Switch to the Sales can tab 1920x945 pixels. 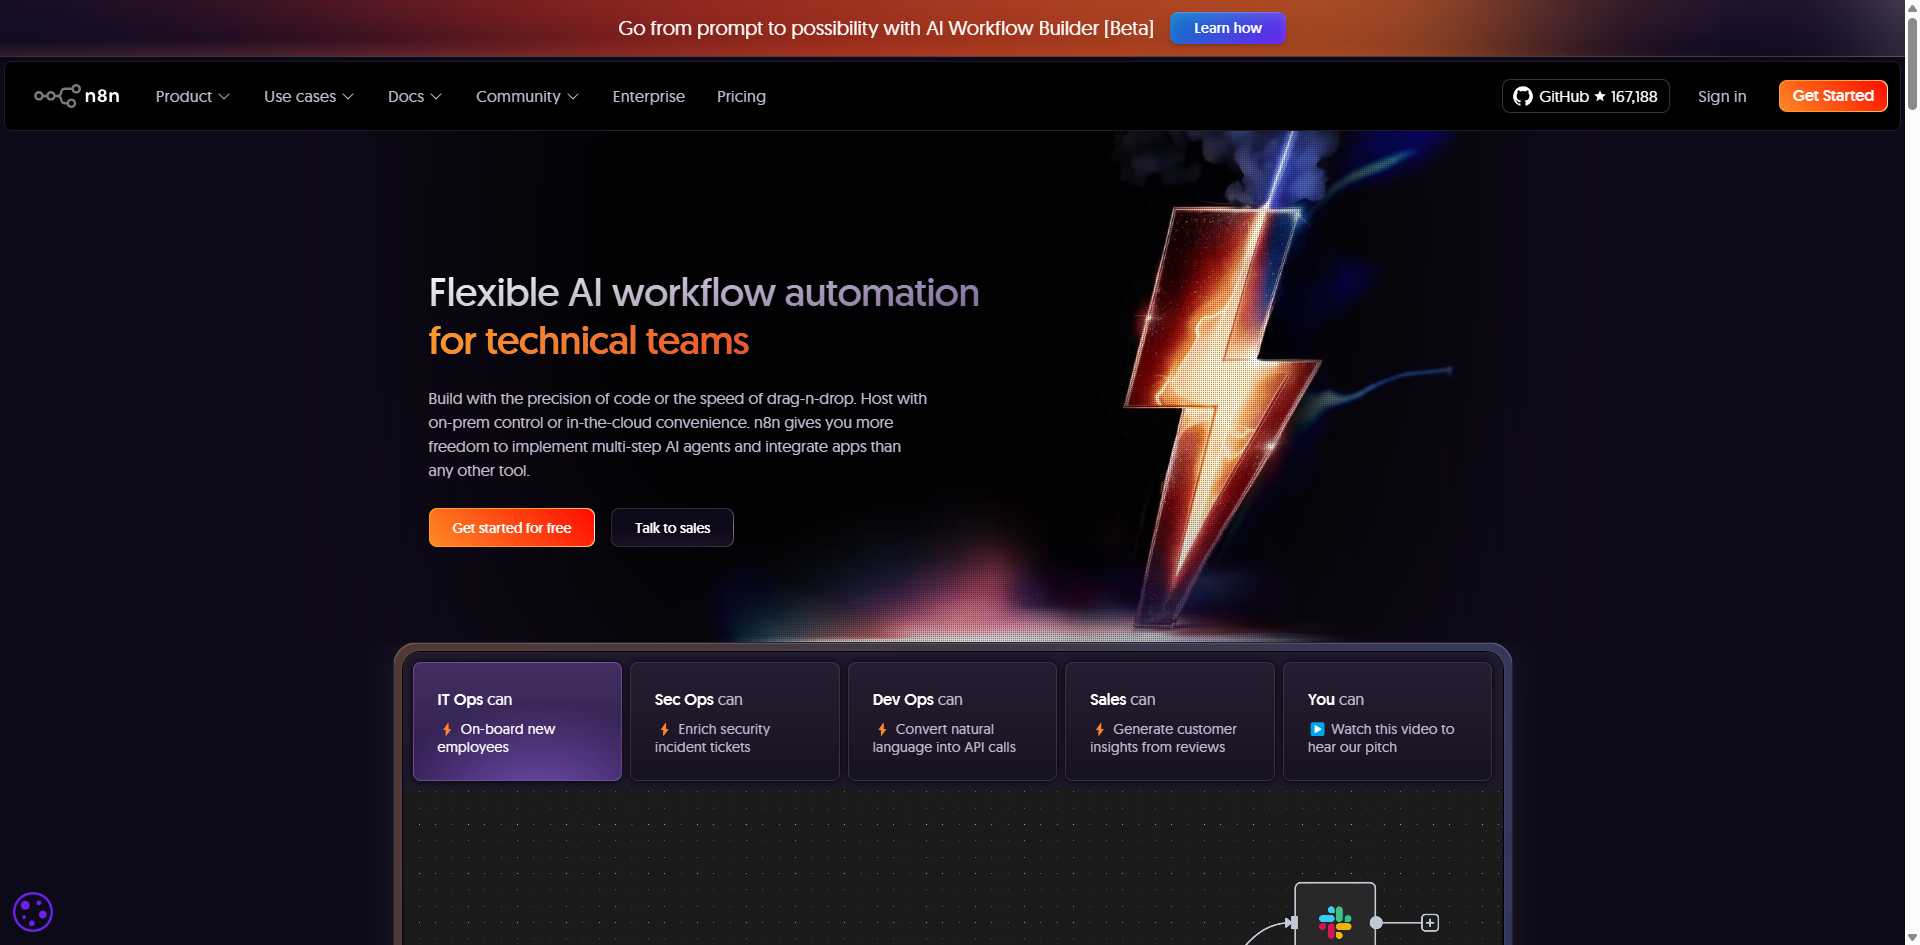pyautogui.click(x=1169, y=721)
